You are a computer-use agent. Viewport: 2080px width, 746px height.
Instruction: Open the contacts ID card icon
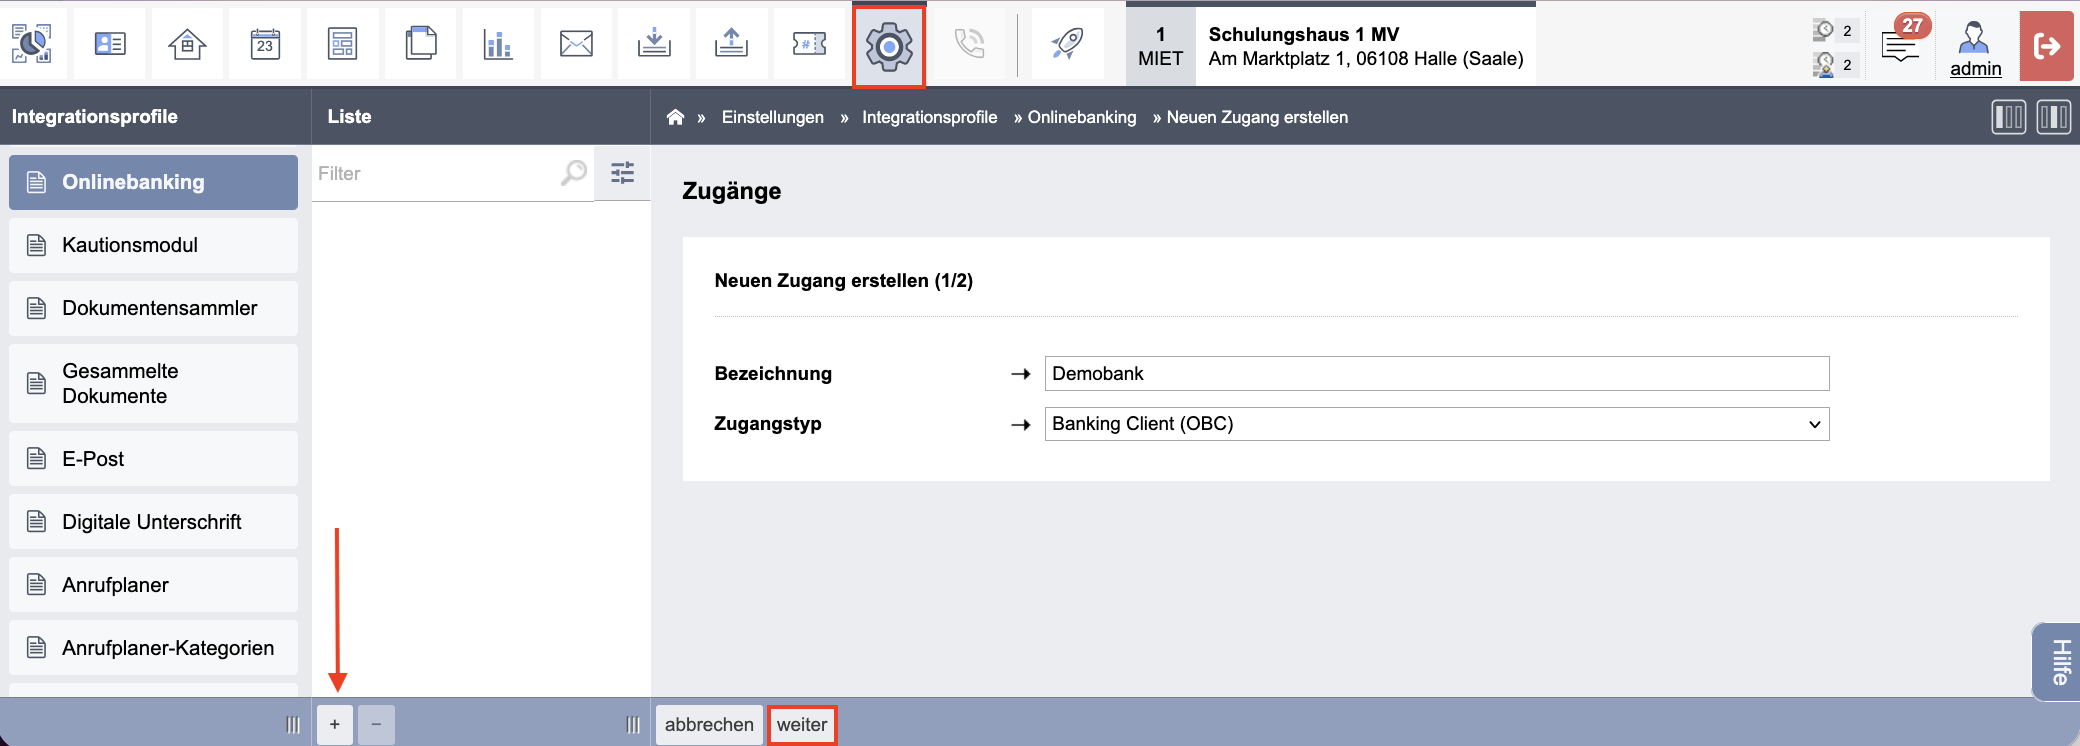click(110, 44)
